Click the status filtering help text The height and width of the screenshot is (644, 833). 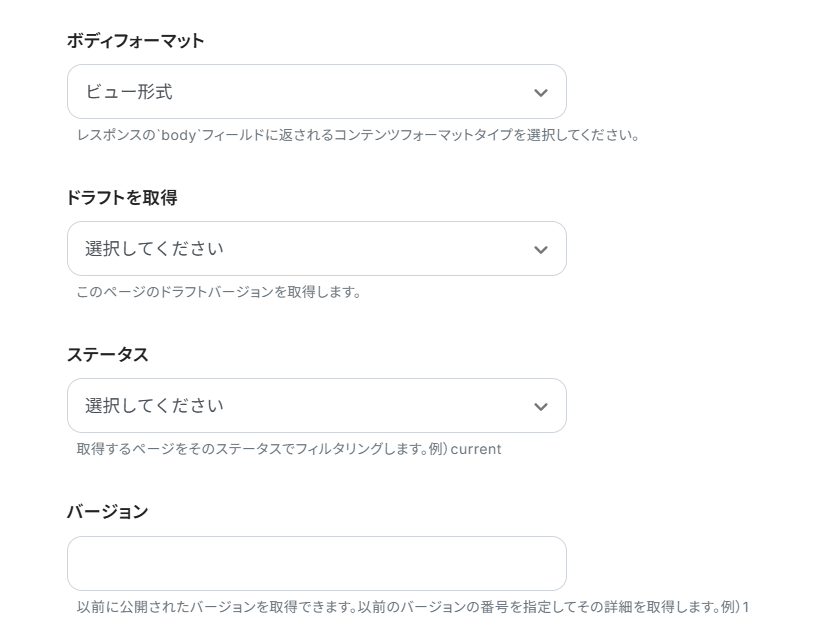(288, 449)
